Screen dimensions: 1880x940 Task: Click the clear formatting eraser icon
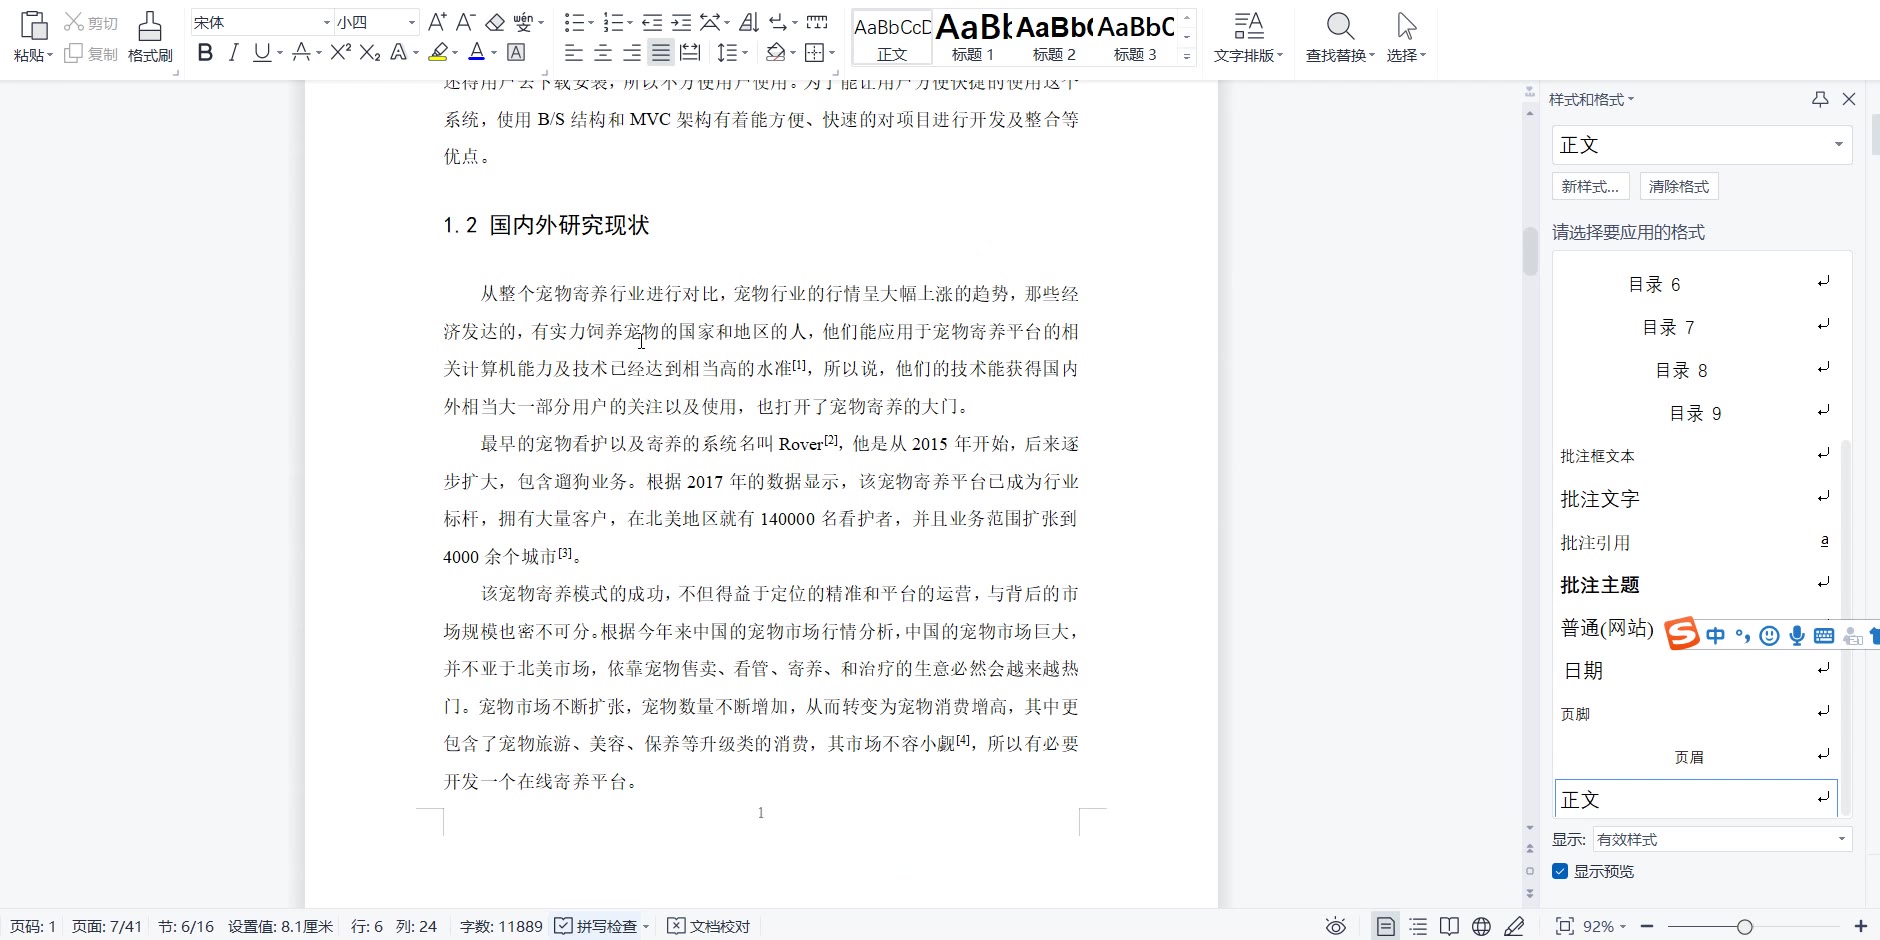point(495,22)
